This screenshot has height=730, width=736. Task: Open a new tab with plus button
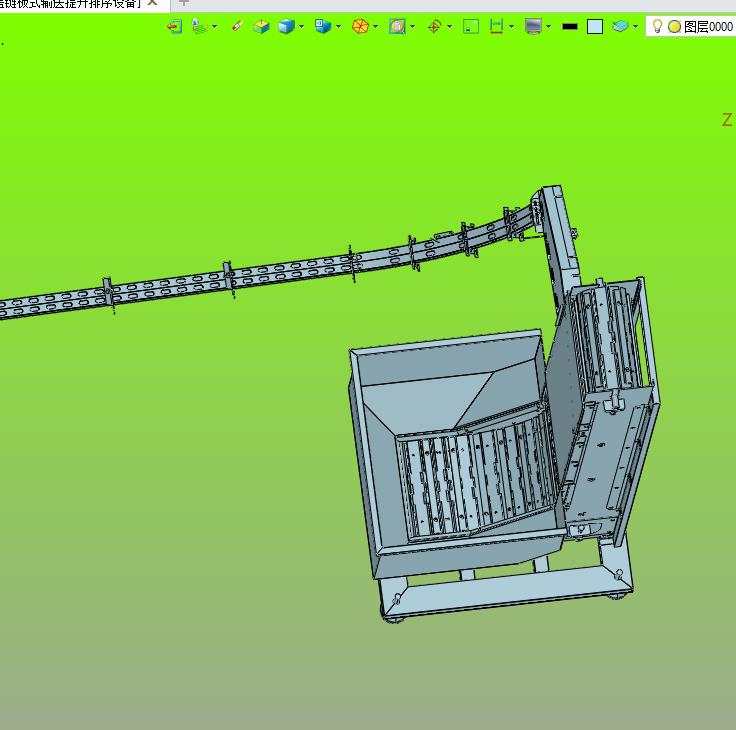point(183,3)
